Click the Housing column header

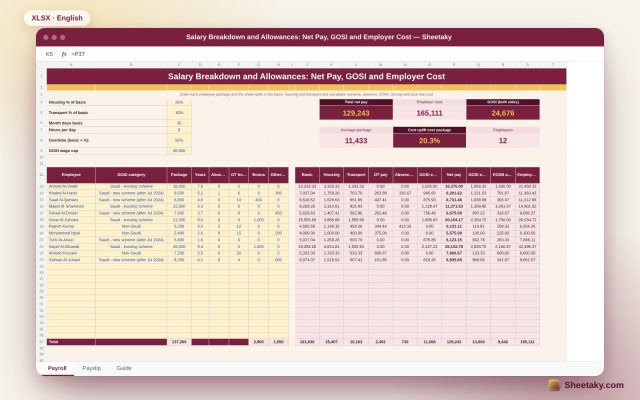click(331, 175)
